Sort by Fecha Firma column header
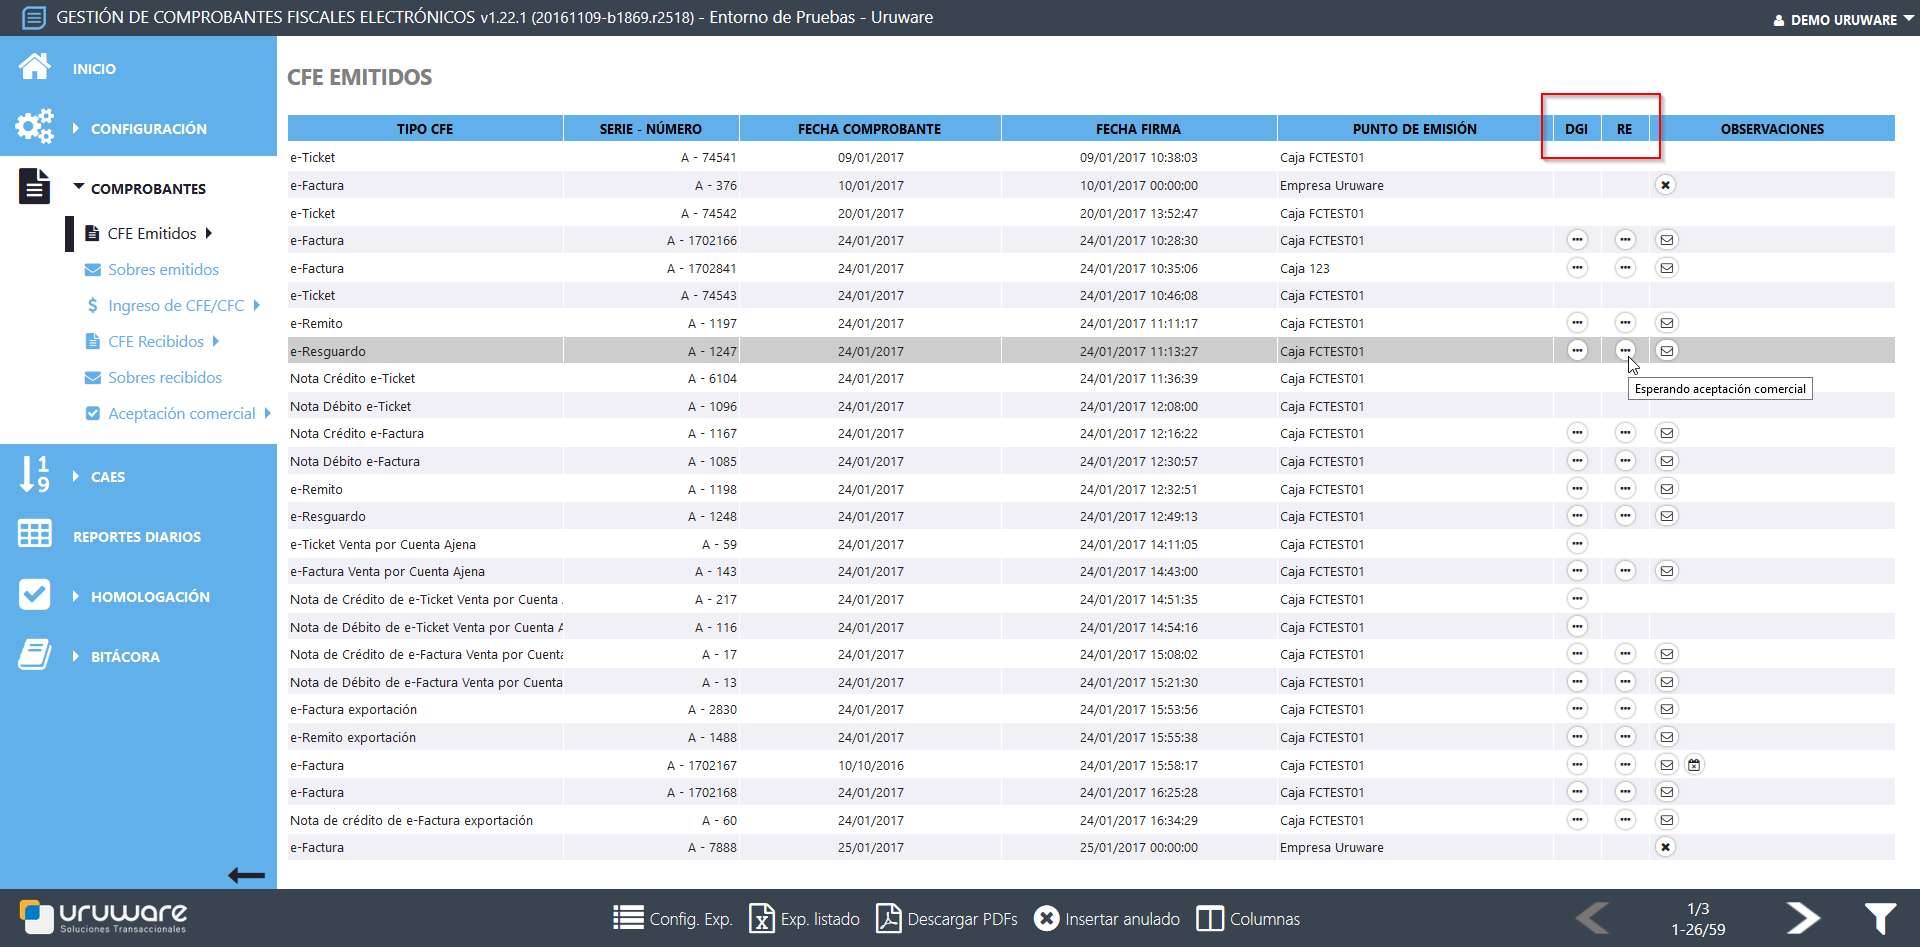1920x947 pixels. 1138,129
